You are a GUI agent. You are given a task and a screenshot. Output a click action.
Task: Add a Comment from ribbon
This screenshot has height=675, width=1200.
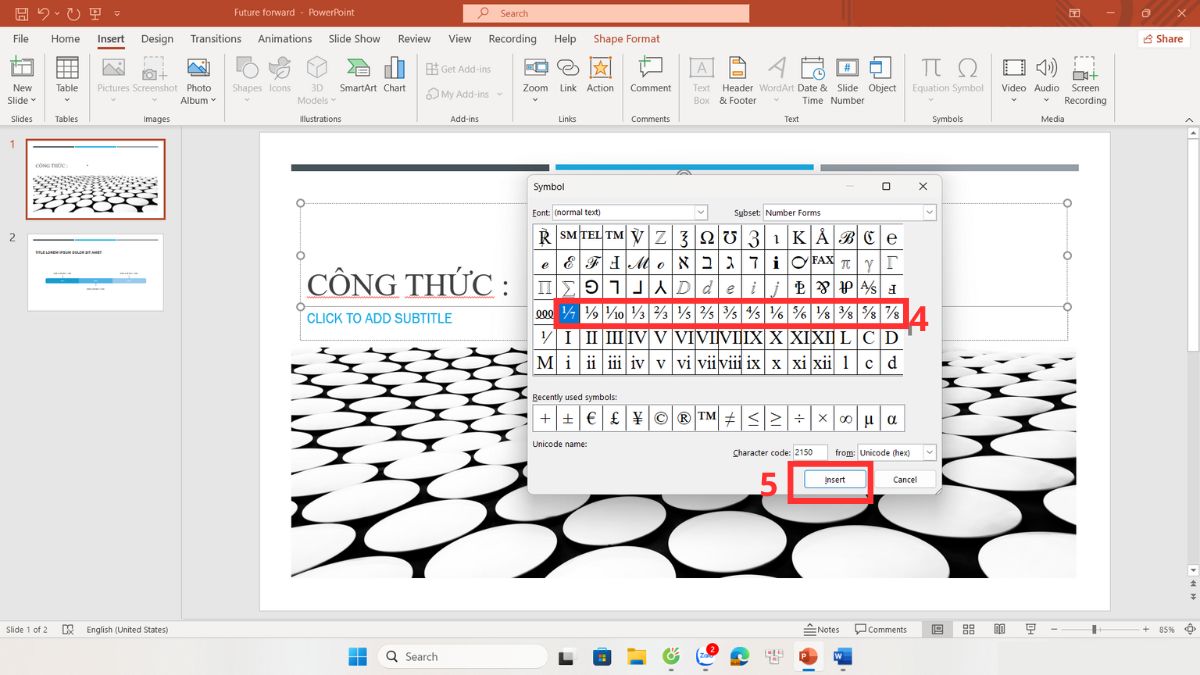pyautogui.click(x=650, y=75)
